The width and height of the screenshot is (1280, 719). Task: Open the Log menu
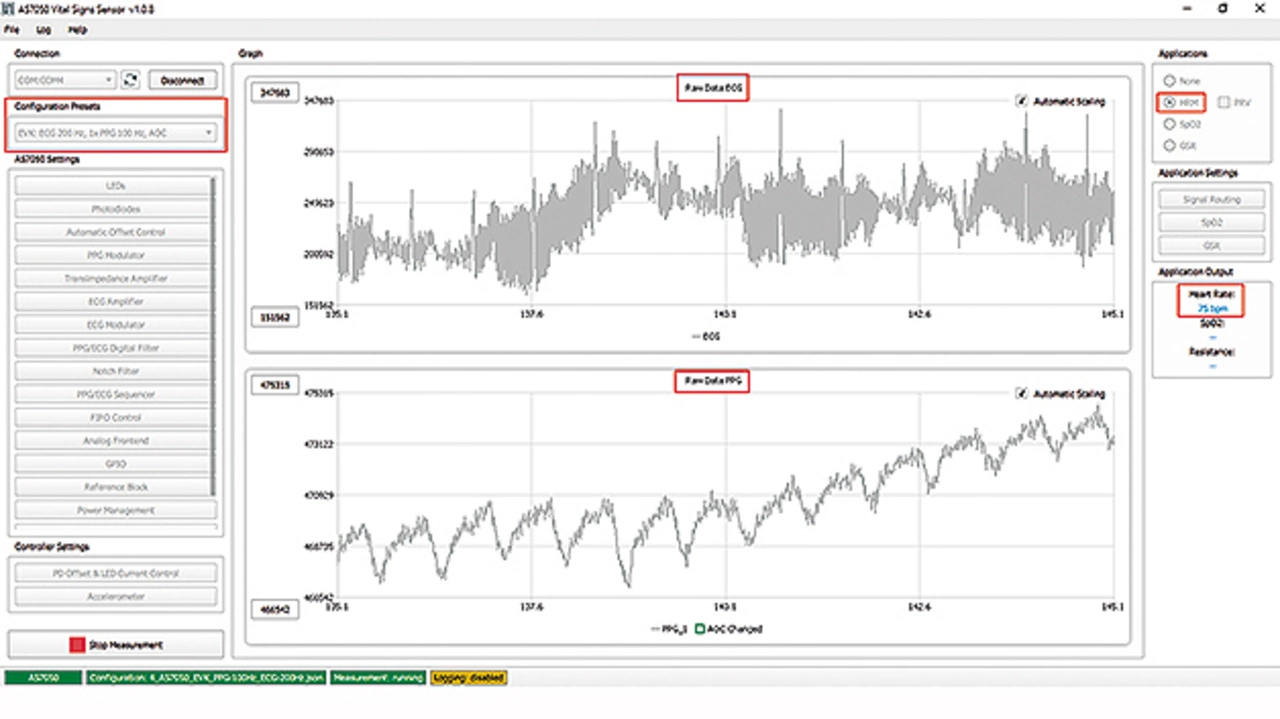pos(43,30)
